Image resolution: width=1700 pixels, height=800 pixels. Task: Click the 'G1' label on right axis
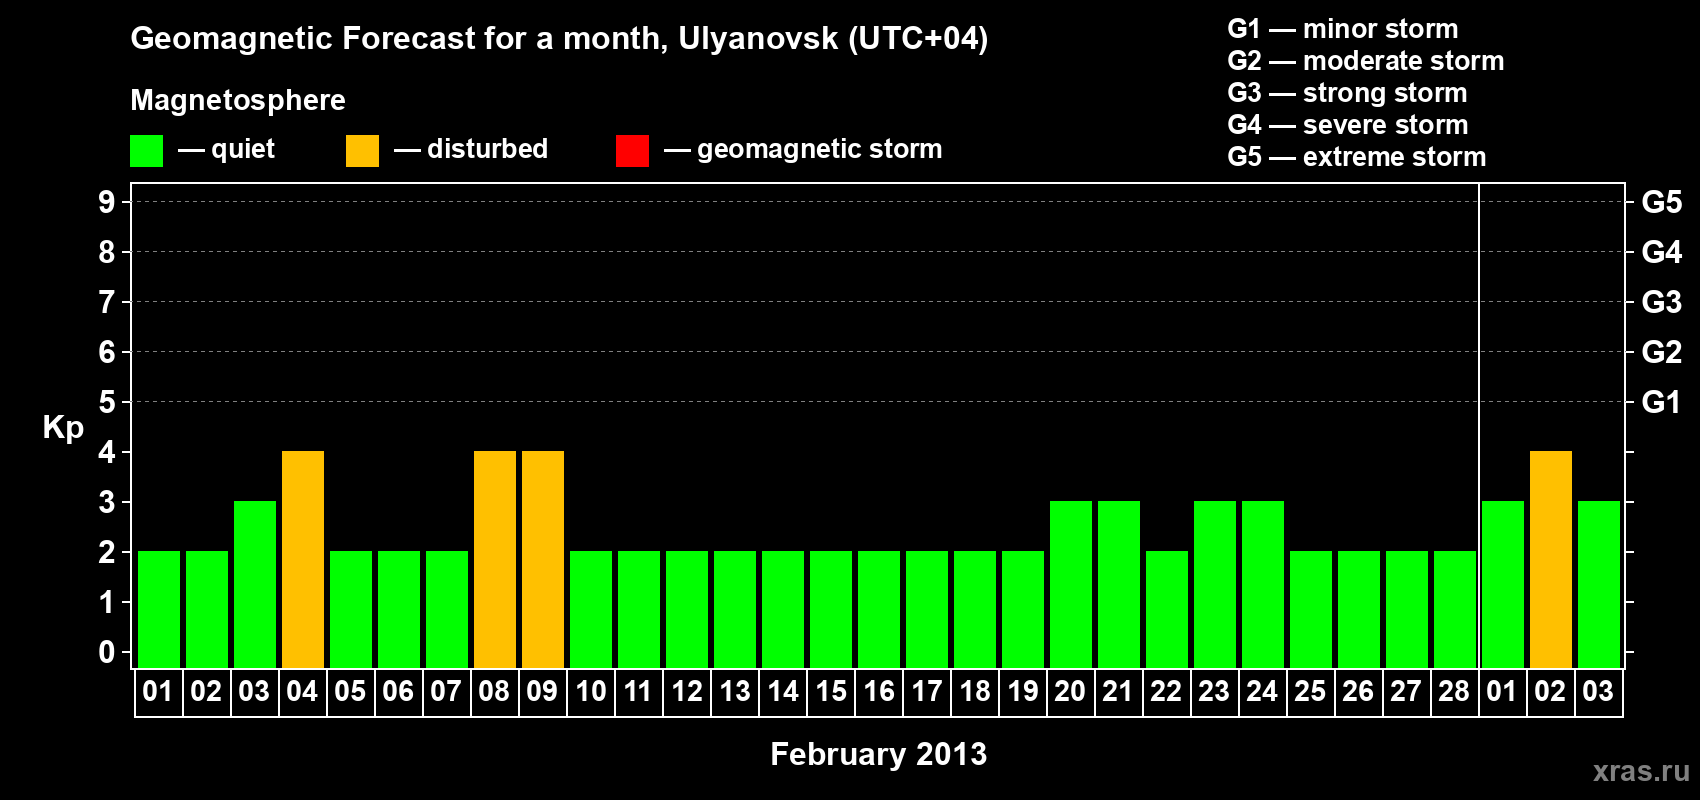[1662, 402]
